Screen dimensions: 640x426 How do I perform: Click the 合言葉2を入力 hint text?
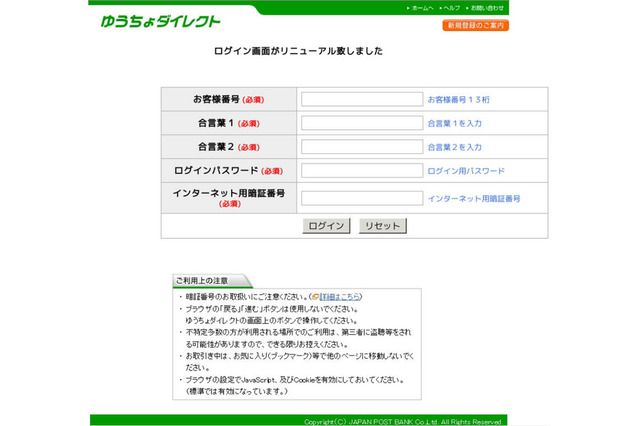(454, 147)
